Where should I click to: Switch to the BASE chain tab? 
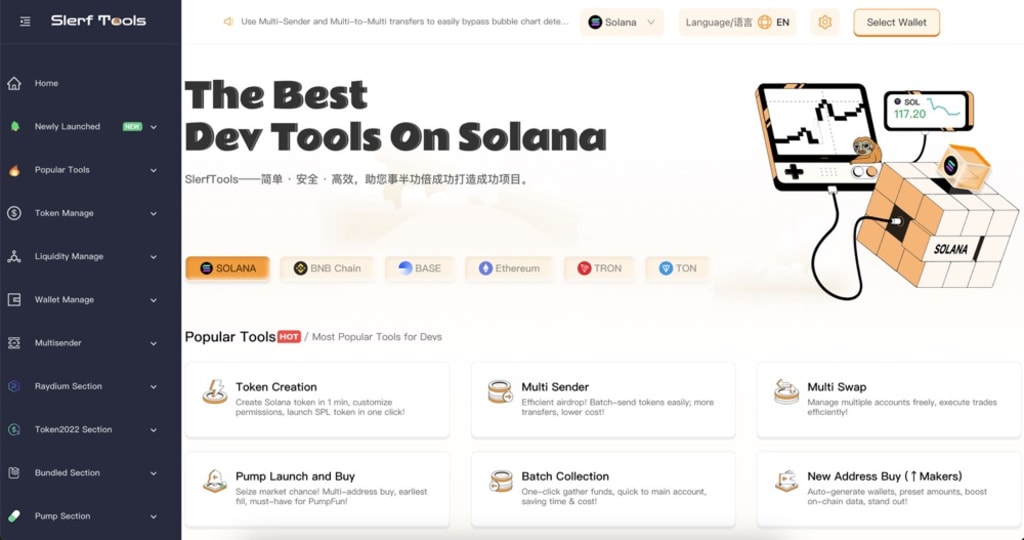click(419, 268)
